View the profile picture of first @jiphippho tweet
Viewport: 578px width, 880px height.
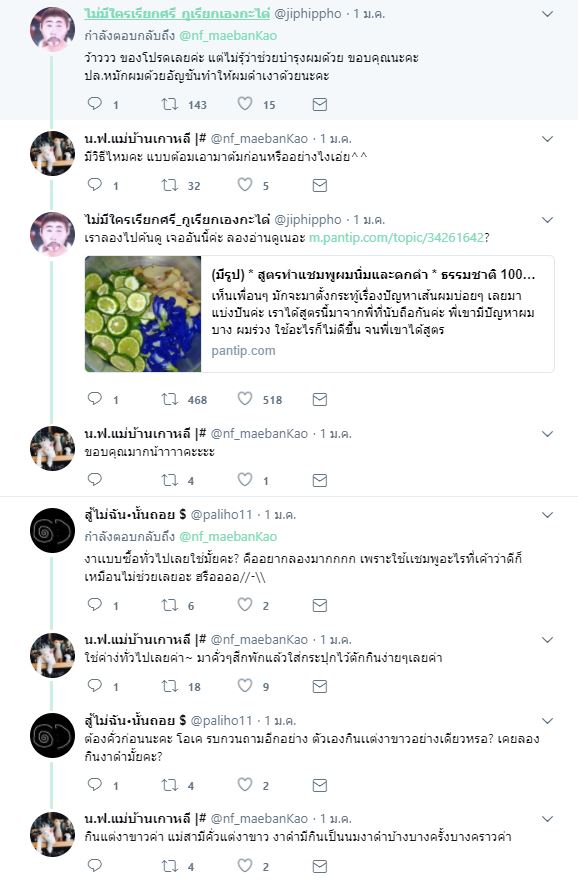[x=52, y=29]
